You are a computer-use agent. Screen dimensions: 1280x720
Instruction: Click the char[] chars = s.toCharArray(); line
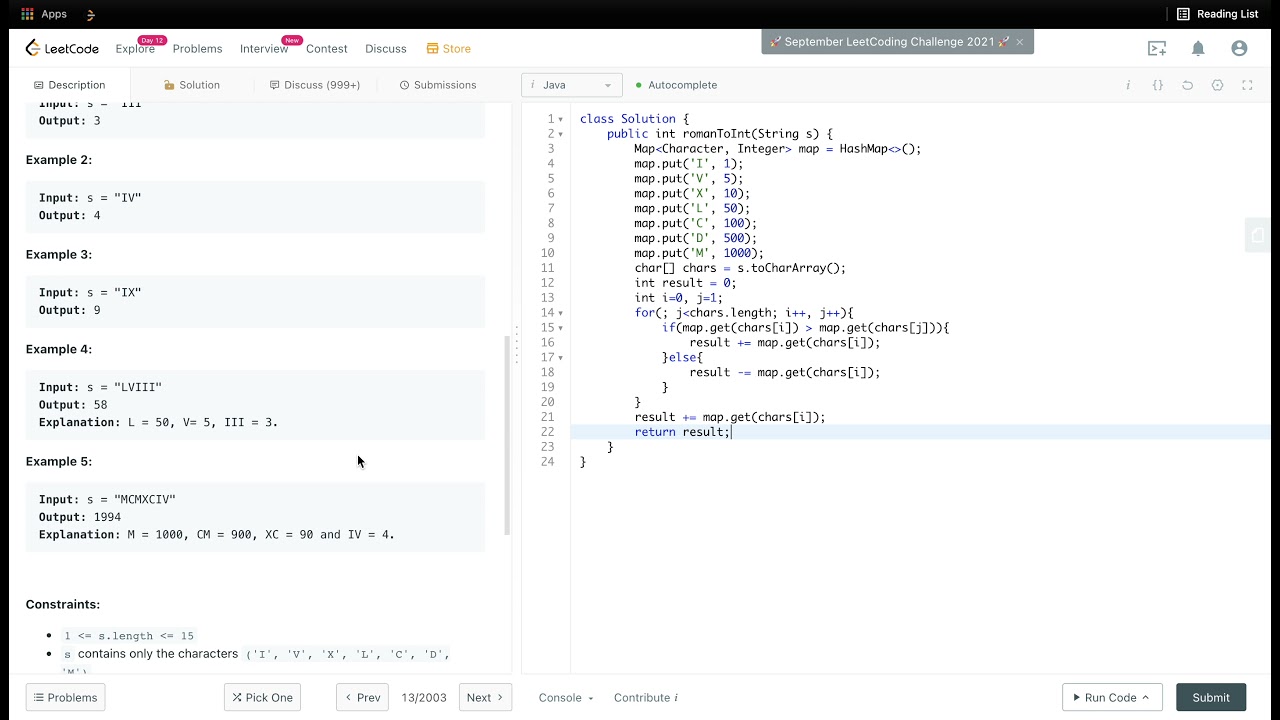740,268
